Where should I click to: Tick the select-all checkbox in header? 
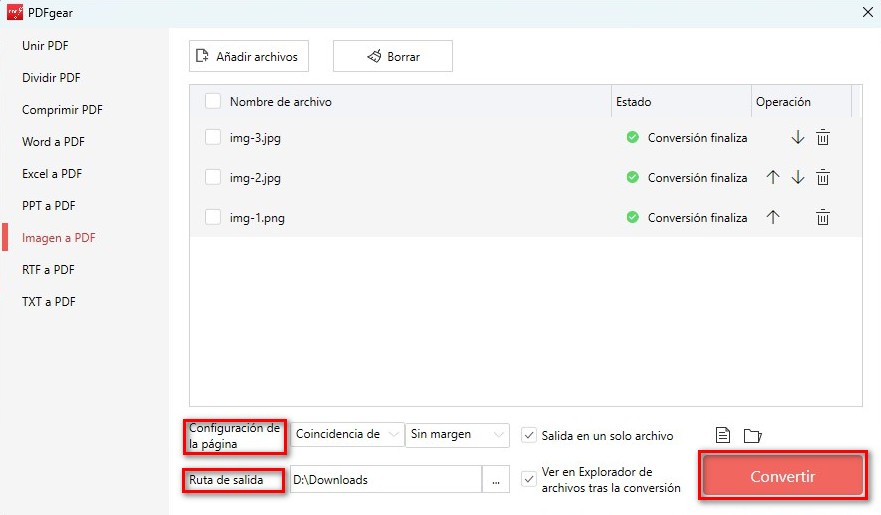click(x=213, y=101)
